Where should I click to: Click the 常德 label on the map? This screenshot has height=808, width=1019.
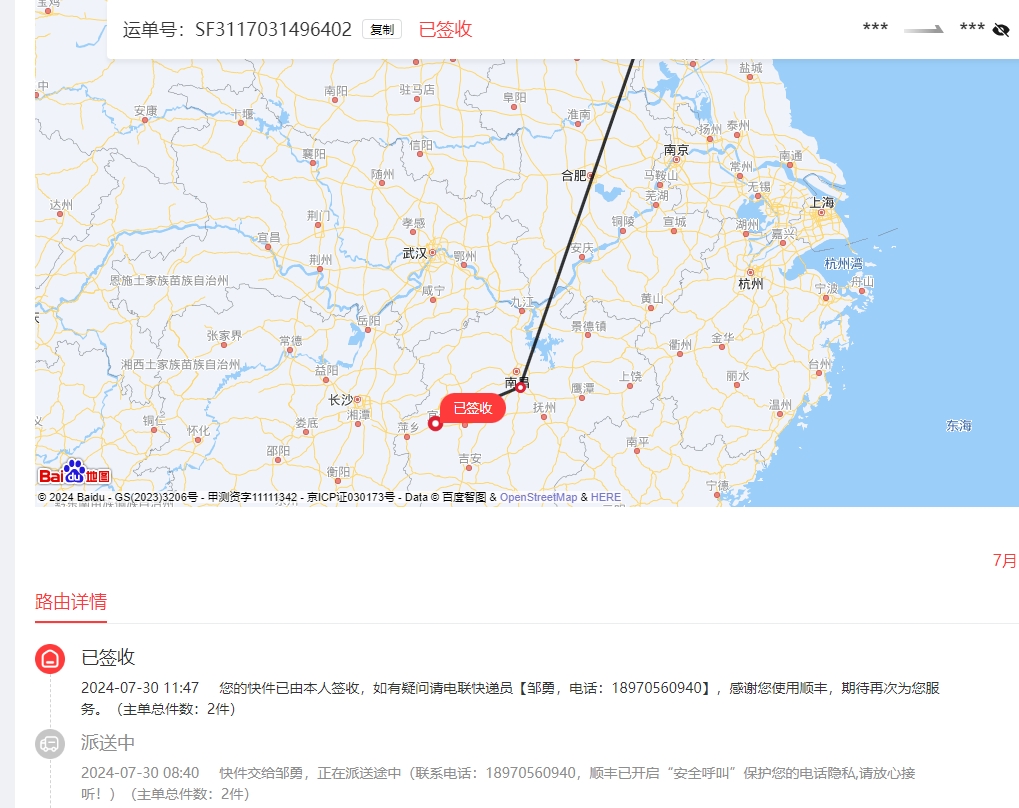(290, 341)
